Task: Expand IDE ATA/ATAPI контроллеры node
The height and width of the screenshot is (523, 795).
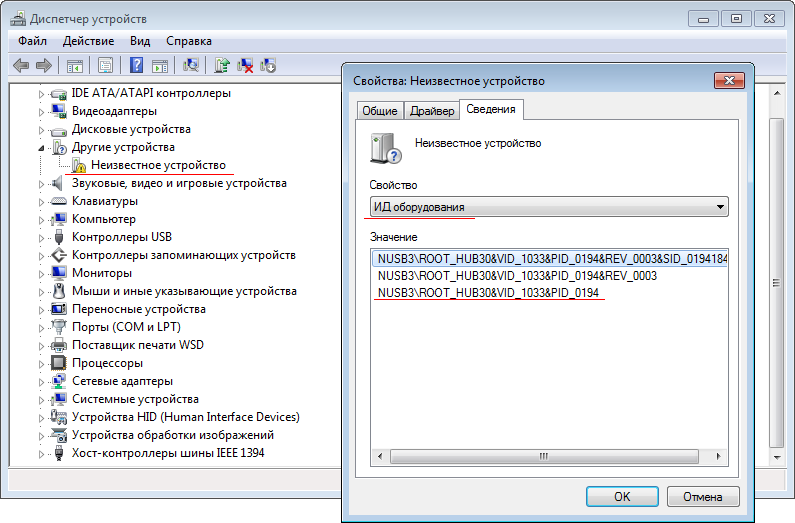Action: [x=42, y=94]
